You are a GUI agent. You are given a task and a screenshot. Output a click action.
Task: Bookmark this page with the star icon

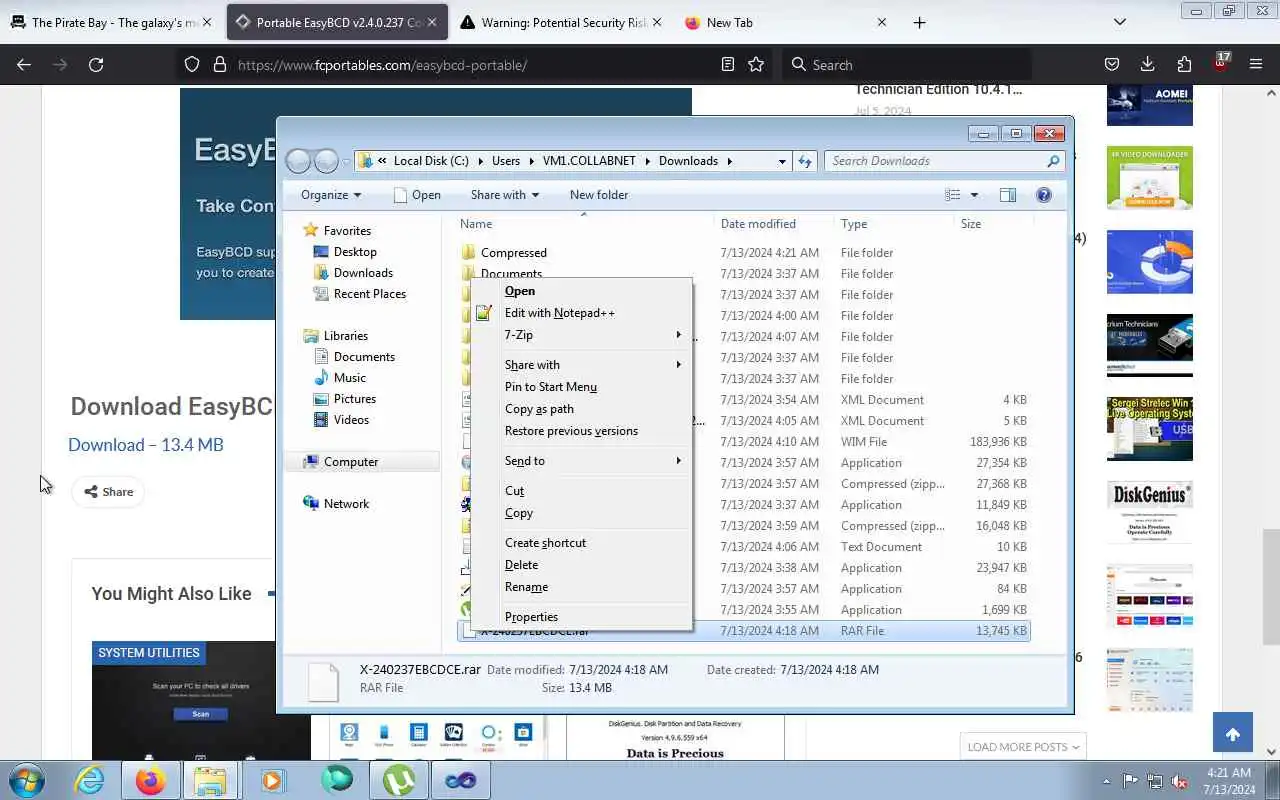pyautogui.click(x=756, y=64)
